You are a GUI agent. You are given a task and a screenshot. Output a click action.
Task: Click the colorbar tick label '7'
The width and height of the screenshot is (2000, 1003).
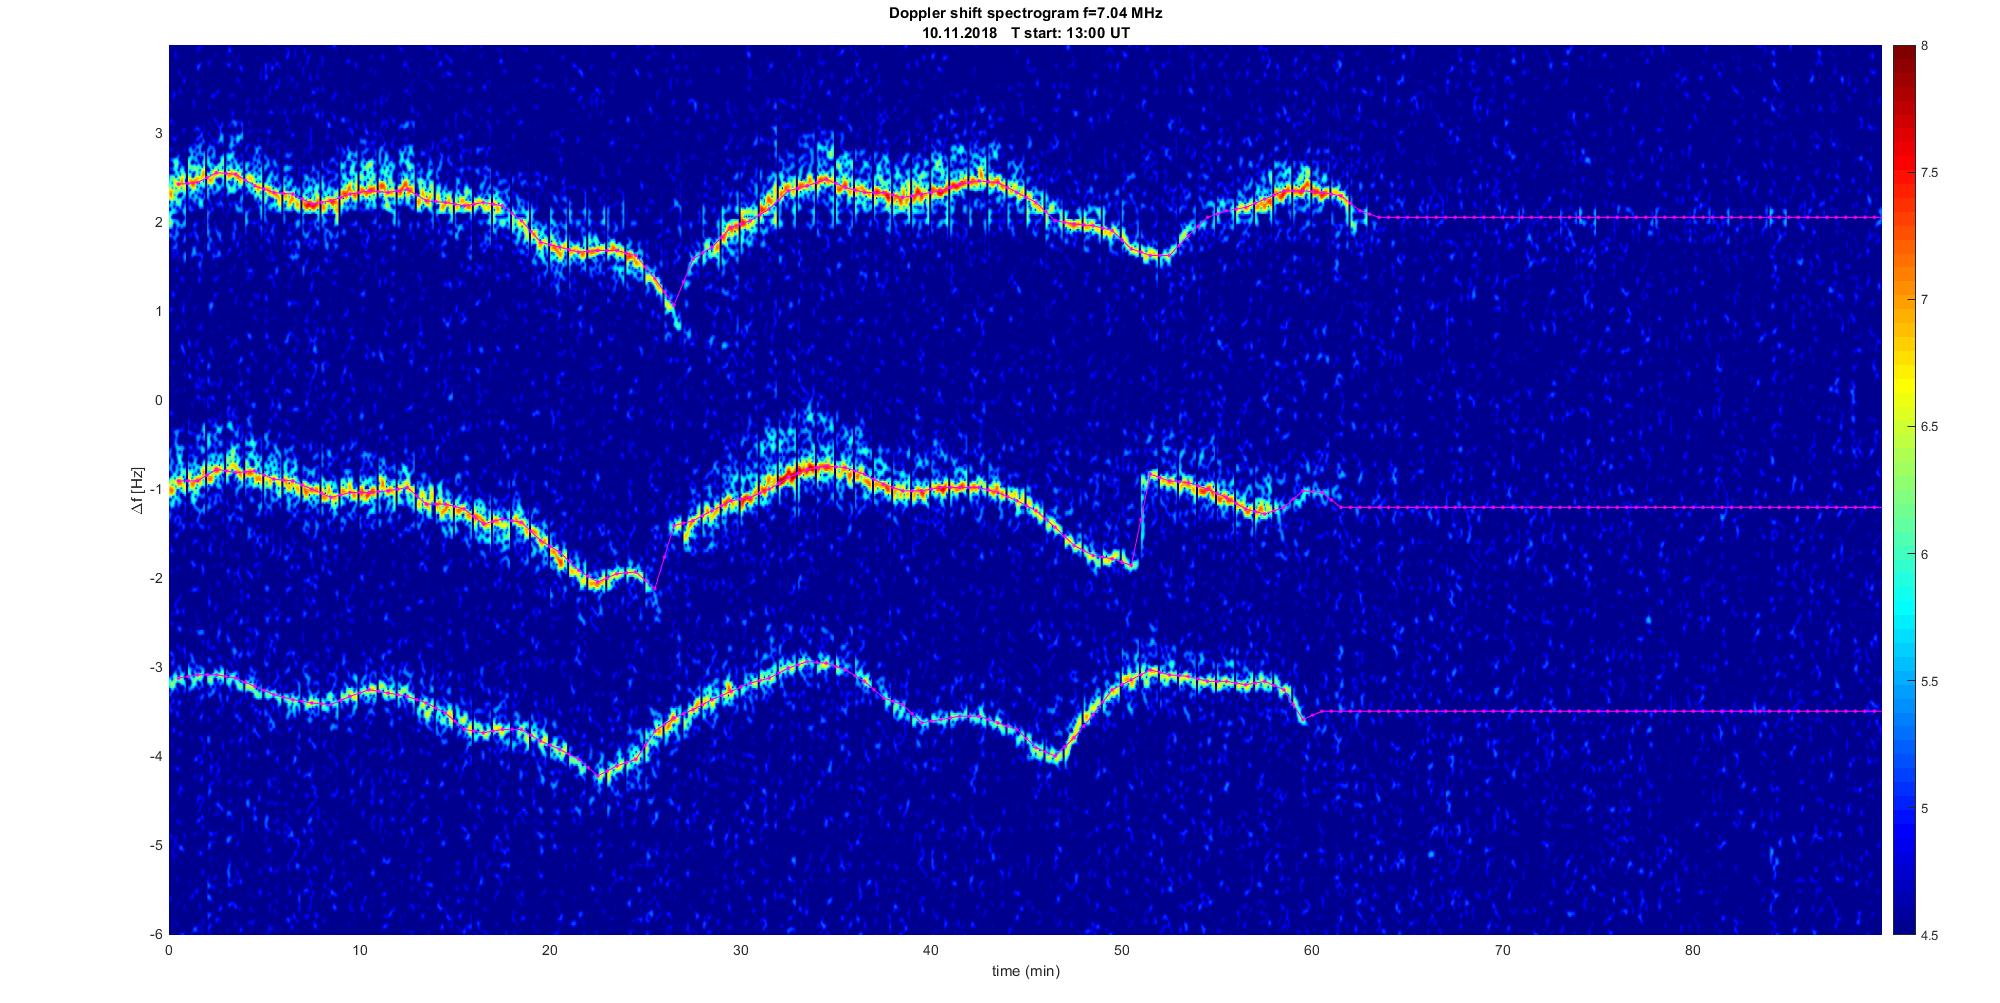click(1924, 300)
